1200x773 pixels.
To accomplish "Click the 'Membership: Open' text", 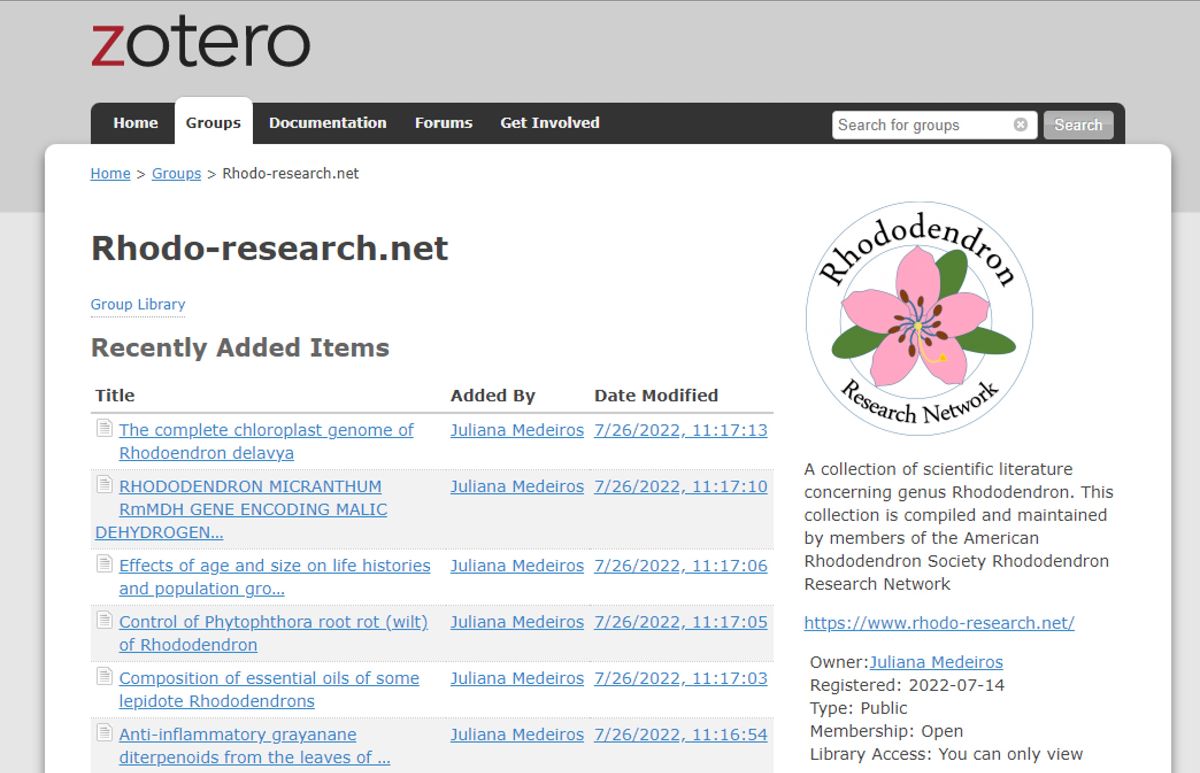I will coord(887,731).
